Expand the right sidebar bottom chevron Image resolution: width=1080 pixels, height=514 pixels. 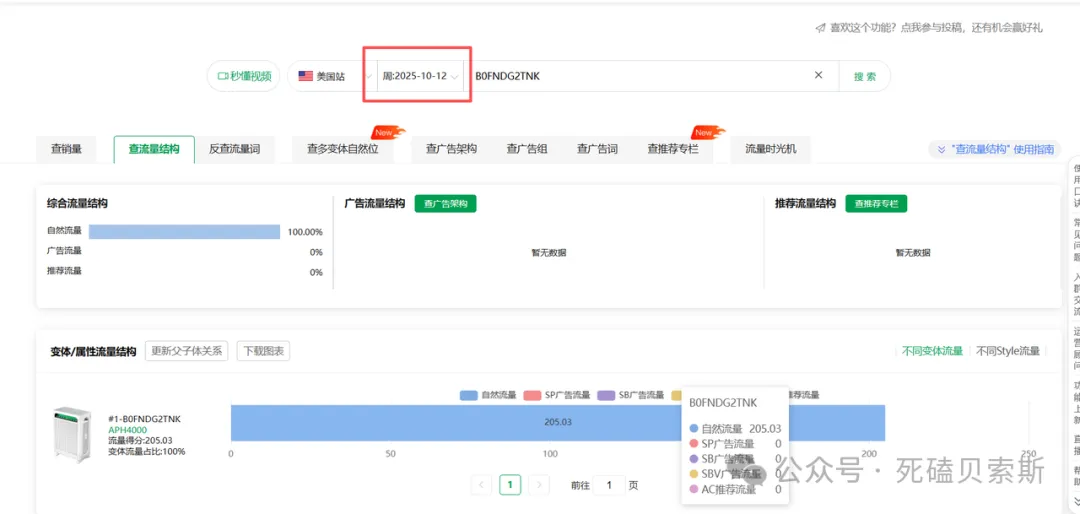click(1075, 500)
